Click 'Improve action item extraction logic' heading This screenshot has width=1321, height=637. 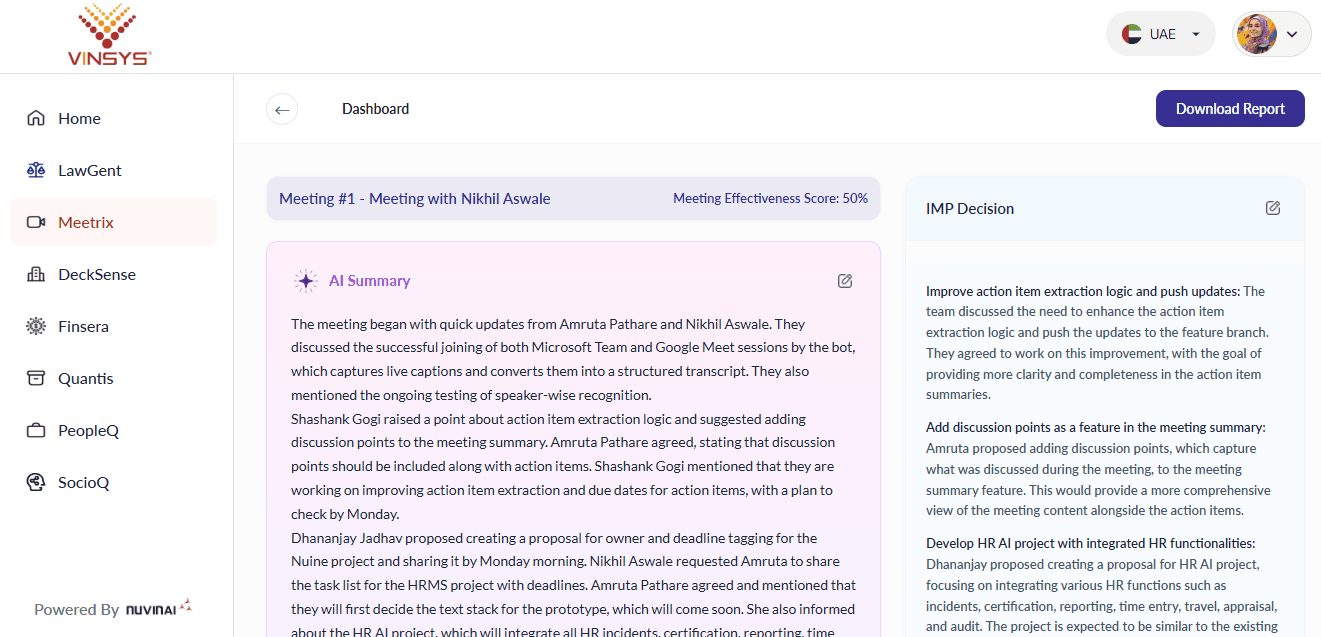(1083, 291)
